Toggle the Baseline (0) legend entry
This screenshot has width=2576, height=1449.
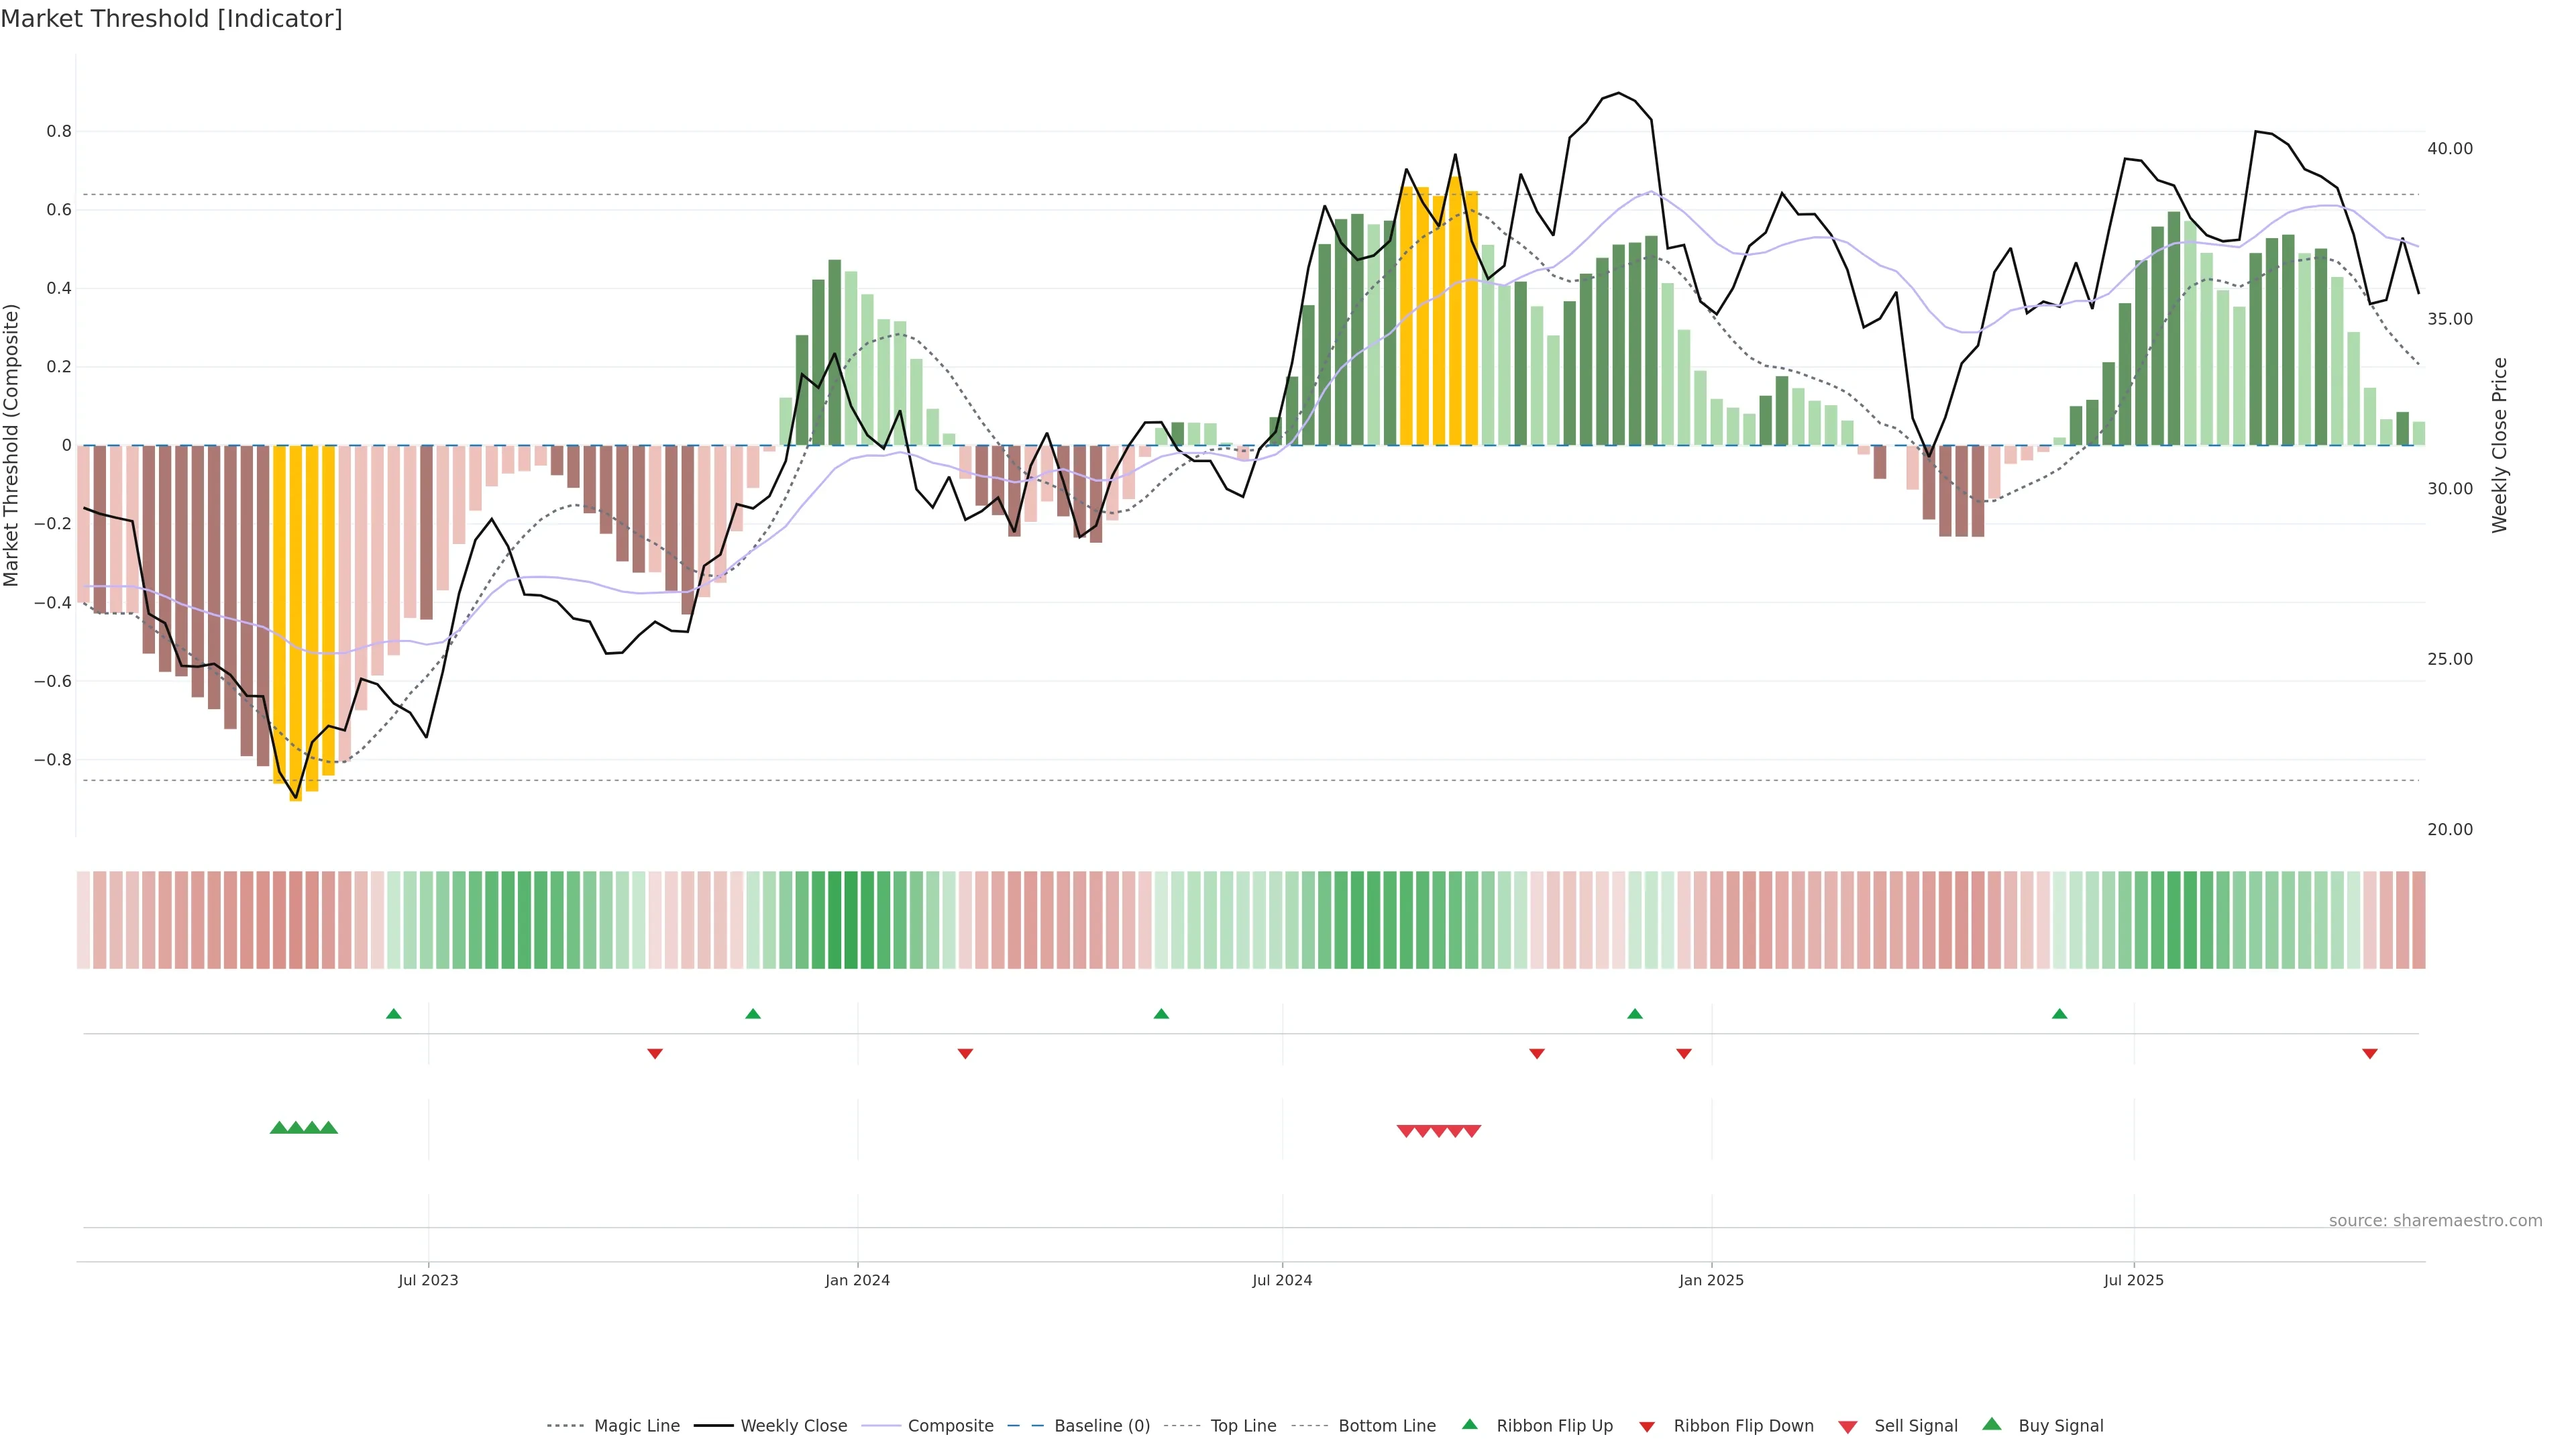tap(1102, 1426)
